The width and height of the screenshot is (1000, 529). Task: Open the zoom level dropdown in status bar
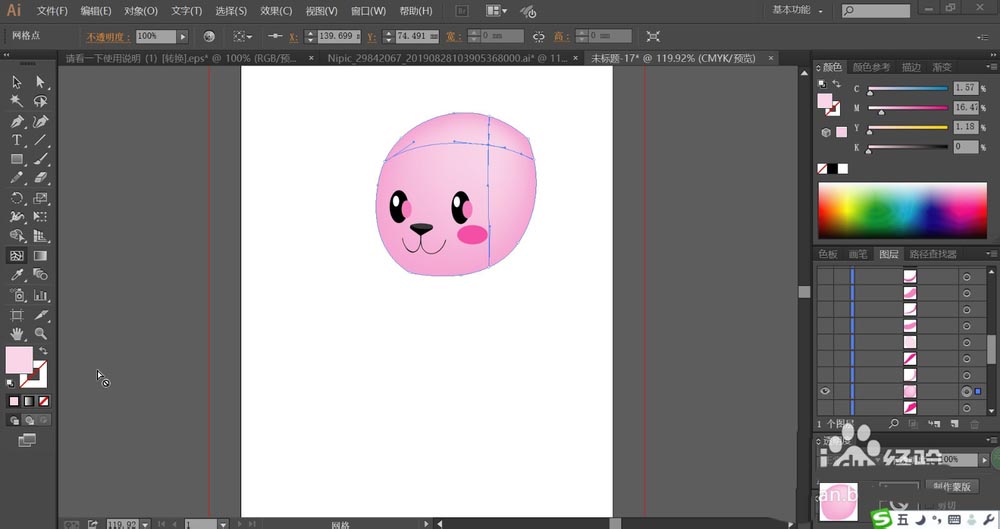point(146,523)
